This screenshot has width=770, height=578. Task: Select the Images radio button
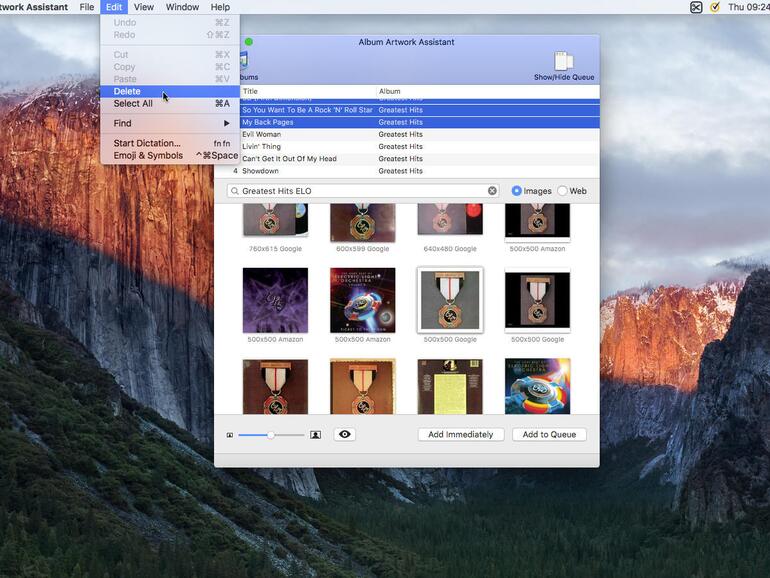pos(517,191)
